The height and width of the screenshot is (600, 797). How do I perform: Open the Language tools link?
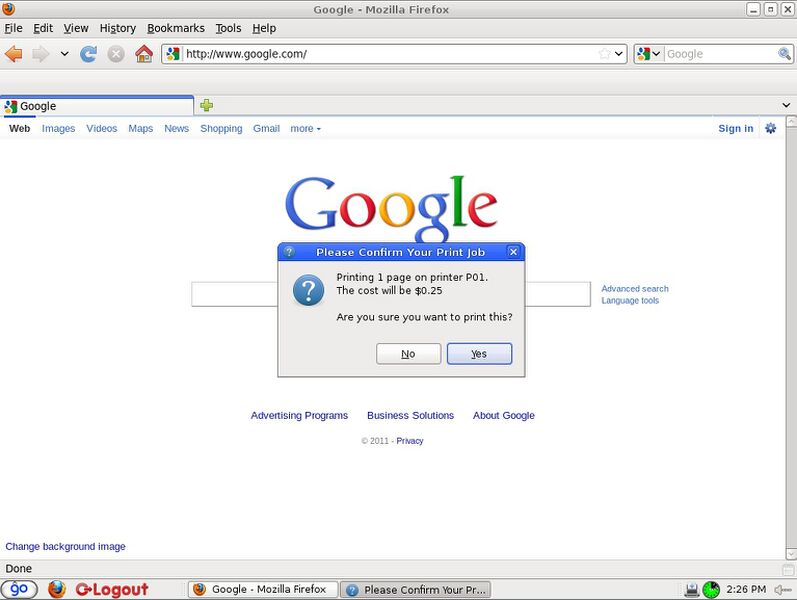click(x=630, y=301)
